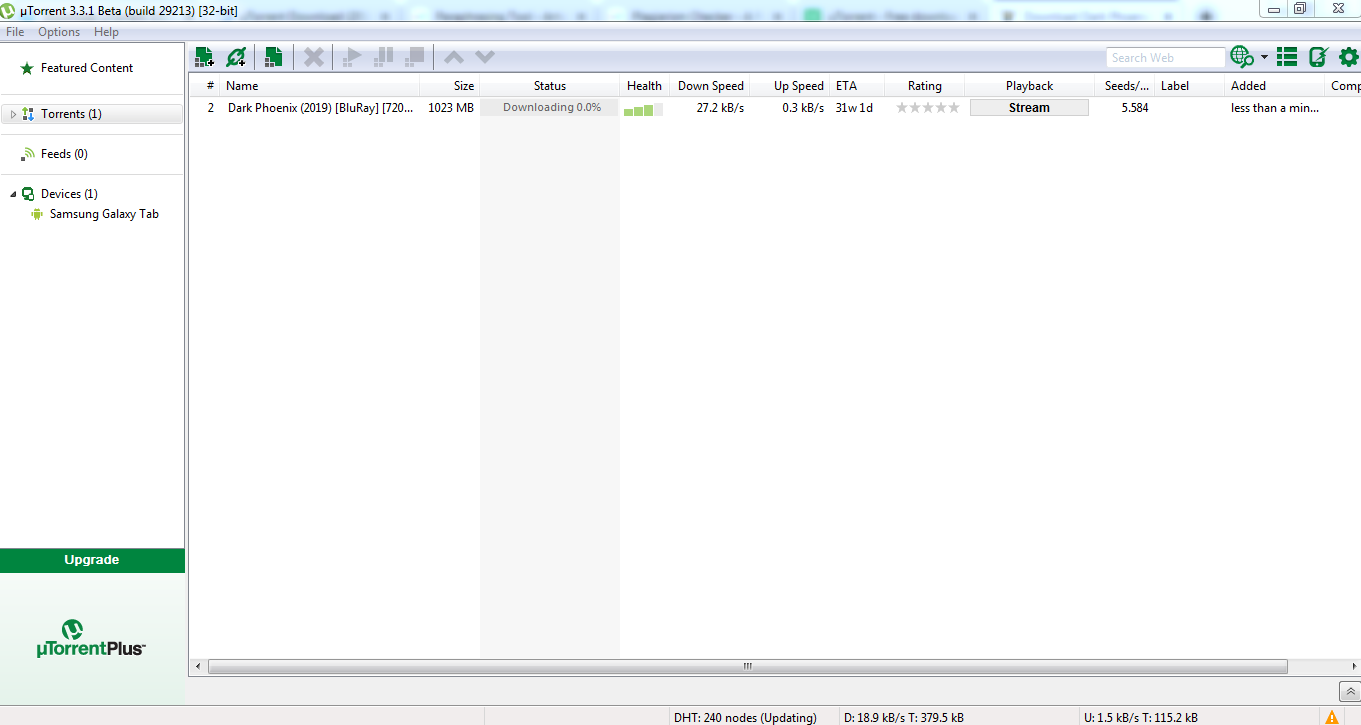1361x725 pixels.
Task: Click the DHT: 240 nodes status entry
Action: [x=745, y=717]
